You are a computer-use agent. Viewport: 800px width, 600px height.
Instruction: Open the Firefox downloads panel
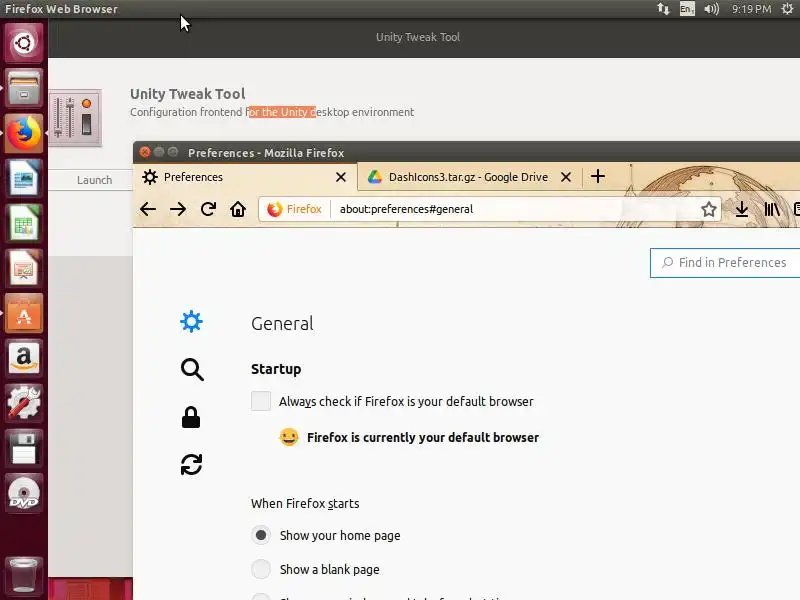[x=742, y=209]
